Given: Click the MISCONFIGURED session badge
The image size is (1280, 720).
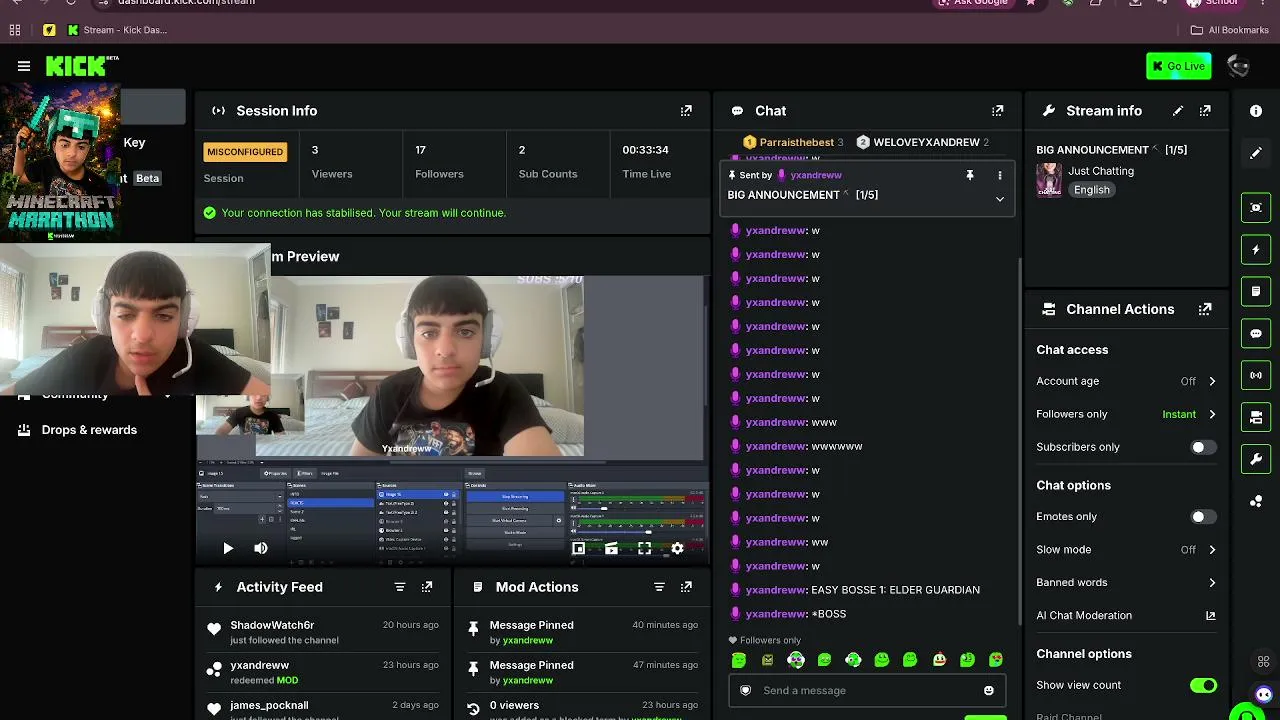Looking at the screenshot, I should [x=245, y=152].
